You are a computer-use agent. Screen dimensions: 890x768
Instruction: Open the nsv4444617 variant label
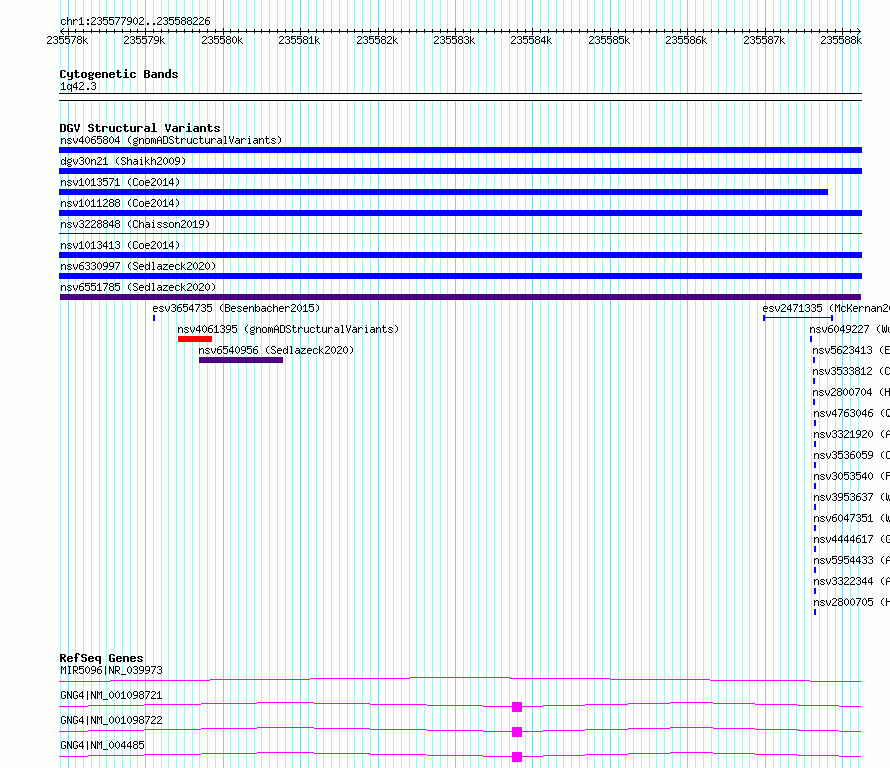point(851,539)
